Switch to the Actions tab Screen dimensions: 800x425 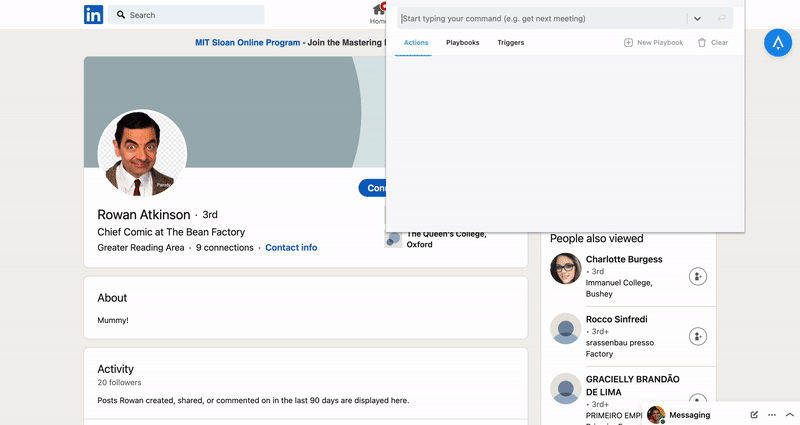(416, 43)
